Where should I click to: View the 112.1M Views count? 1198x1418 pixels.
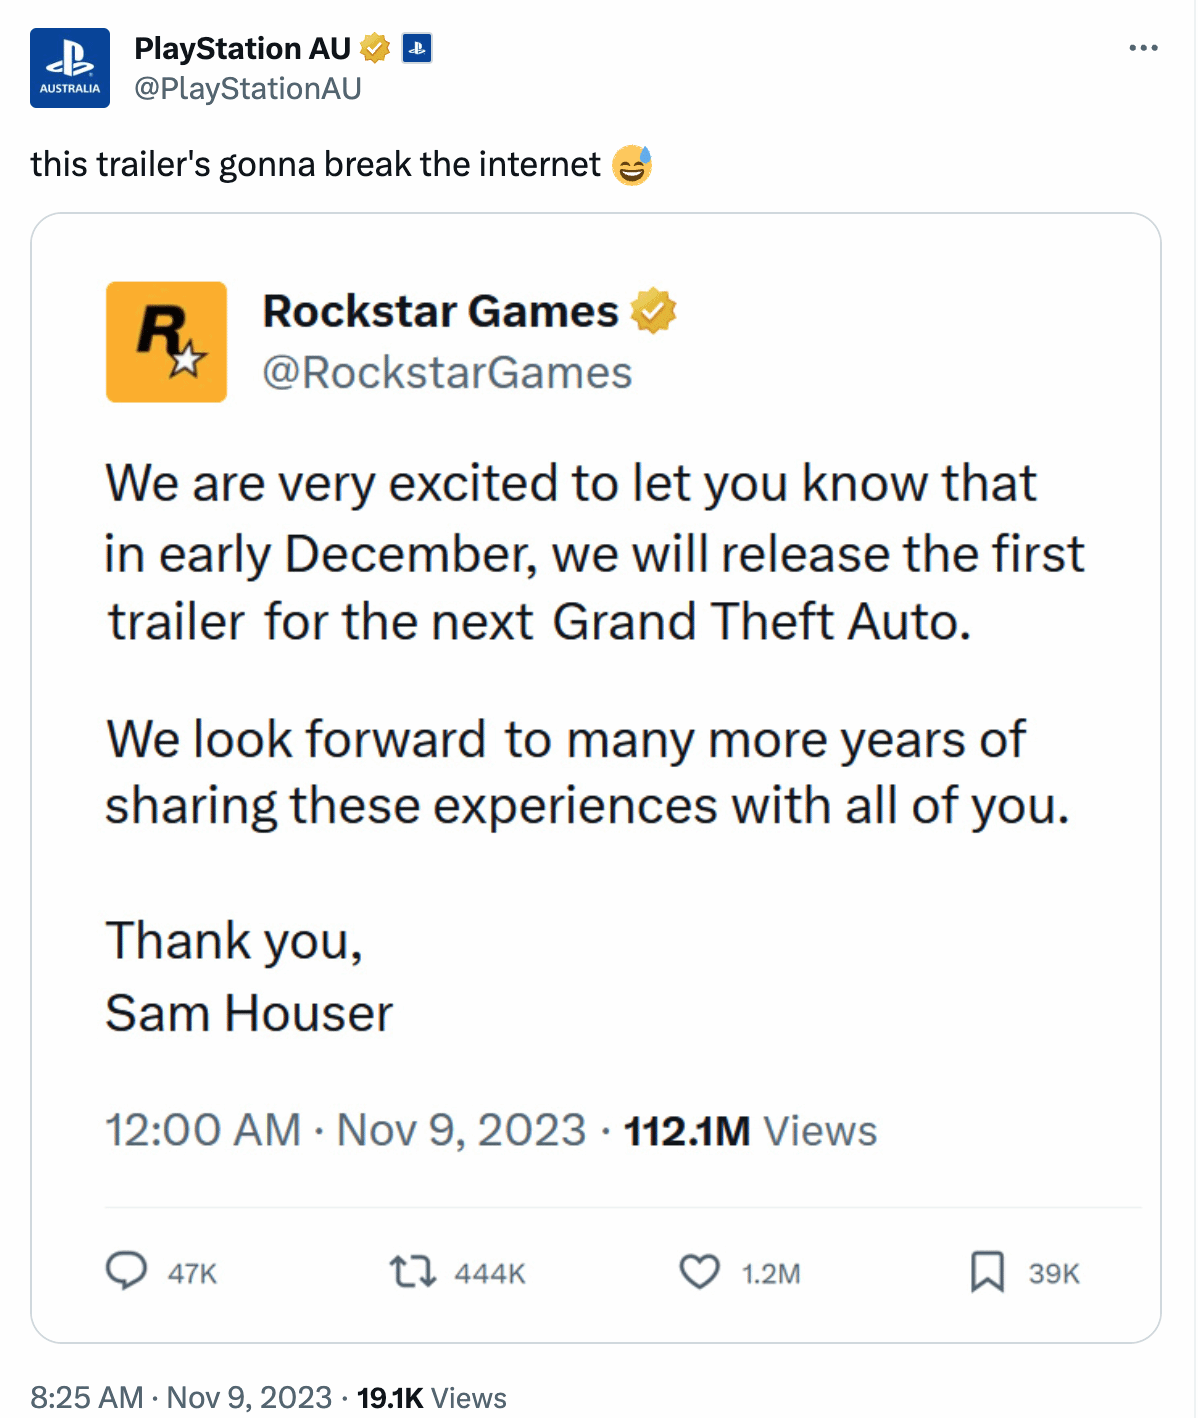tap(750, 1131)
